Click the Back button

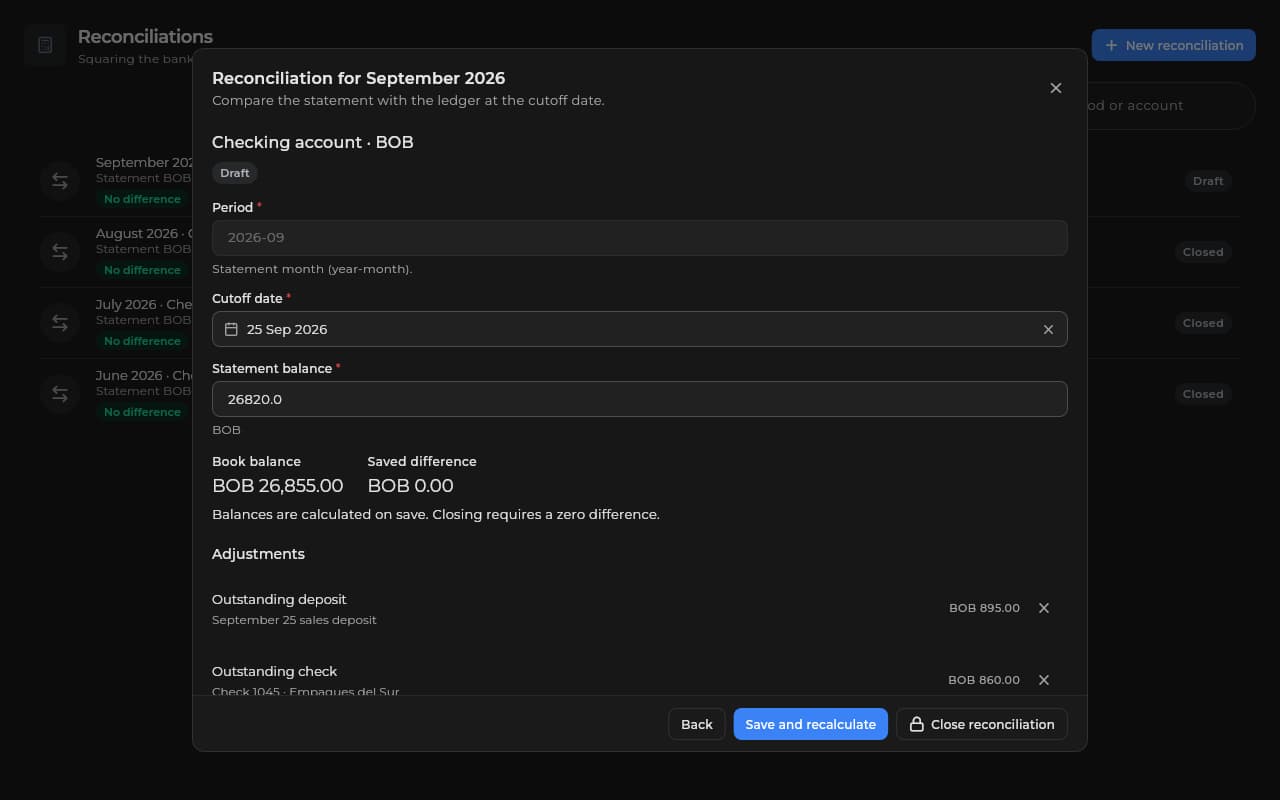click(x=697, y=724)
